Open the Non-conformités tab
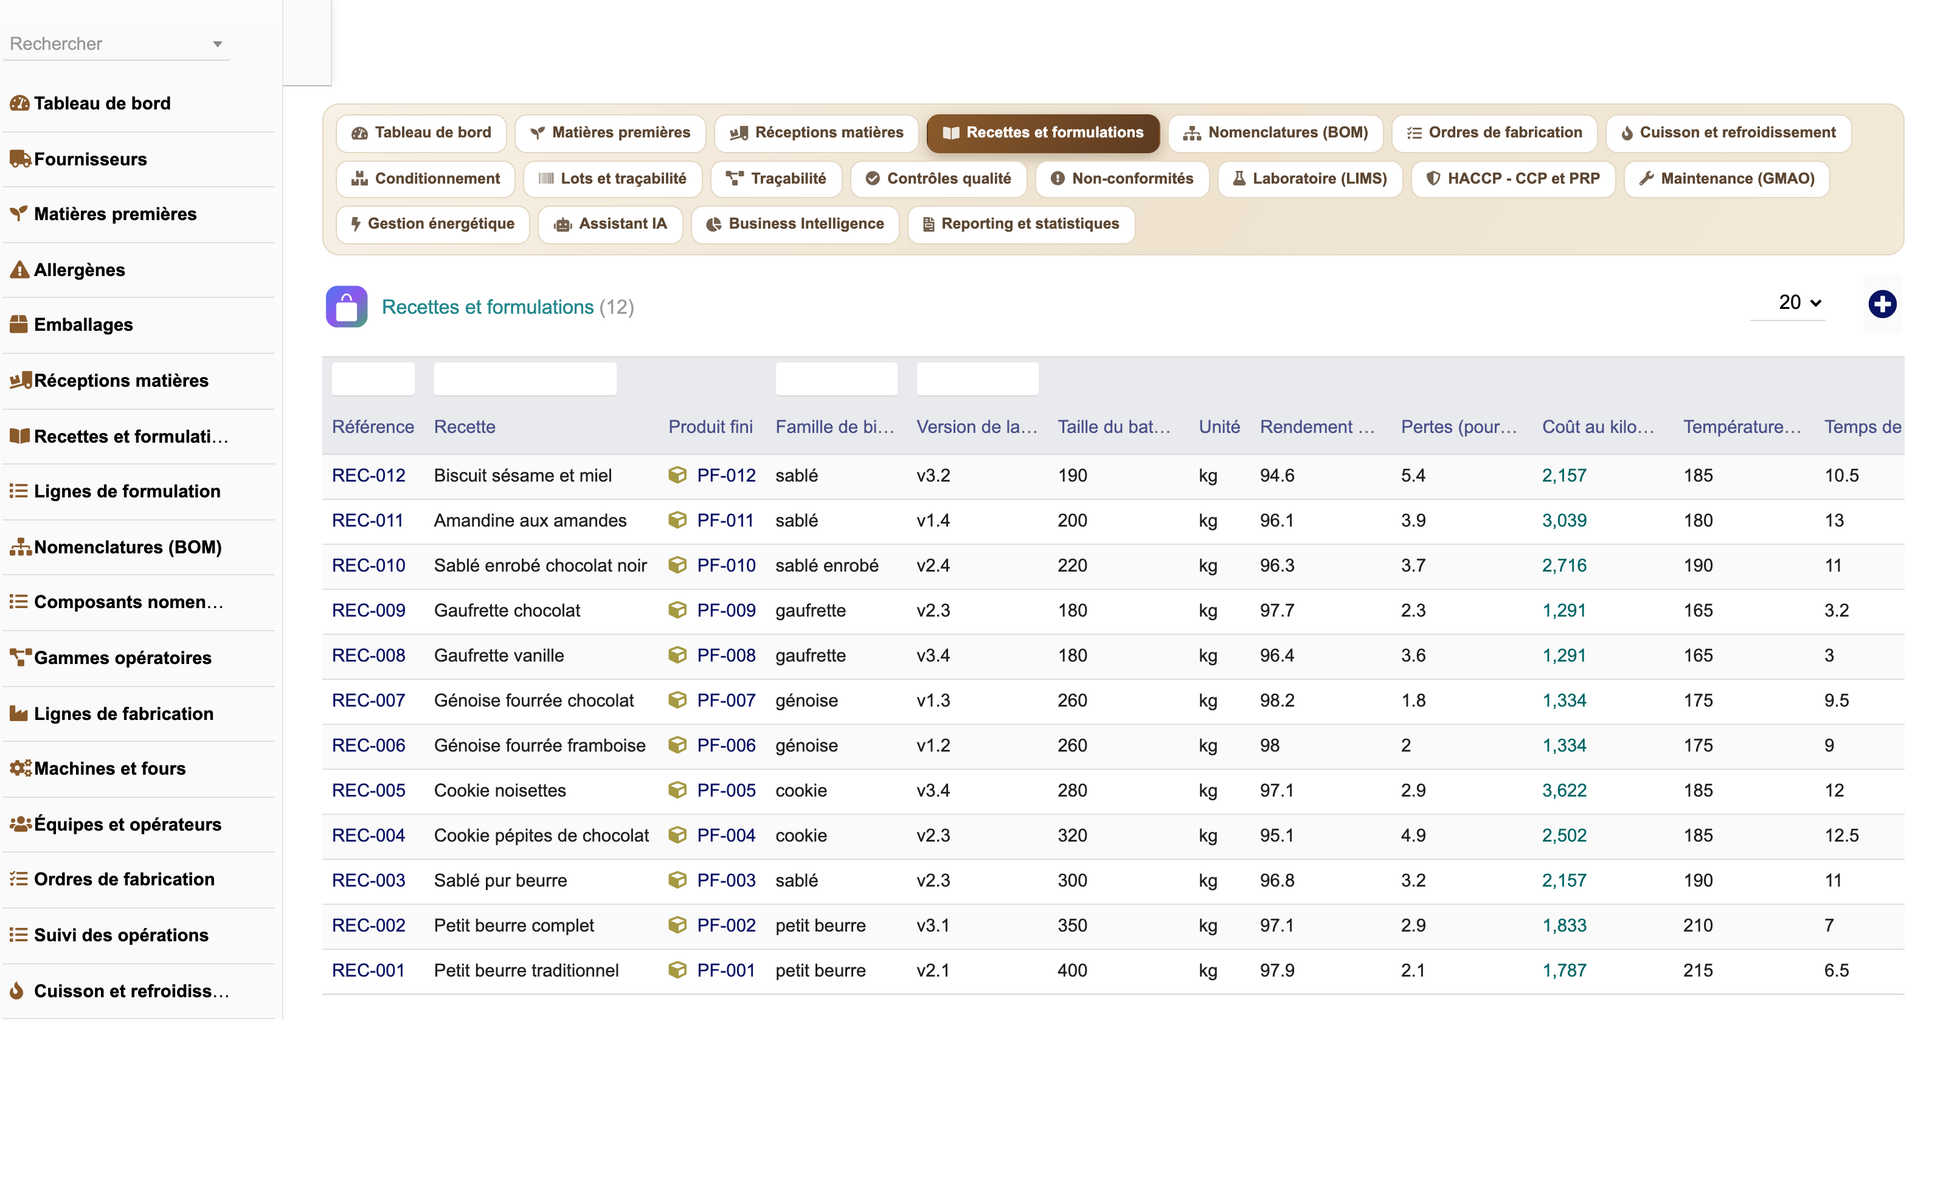Image resolution: width=1946 pixels, height=1204 pixels. pyautogui.click(x=1122, y=179)
